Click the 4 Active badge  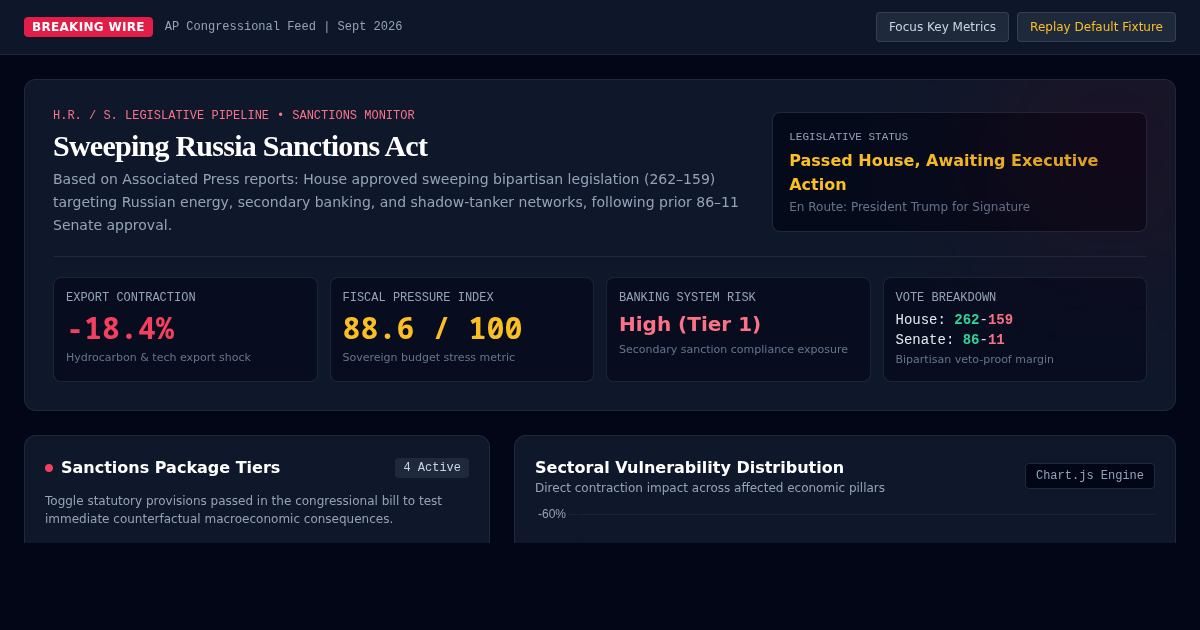coord(432,468)
